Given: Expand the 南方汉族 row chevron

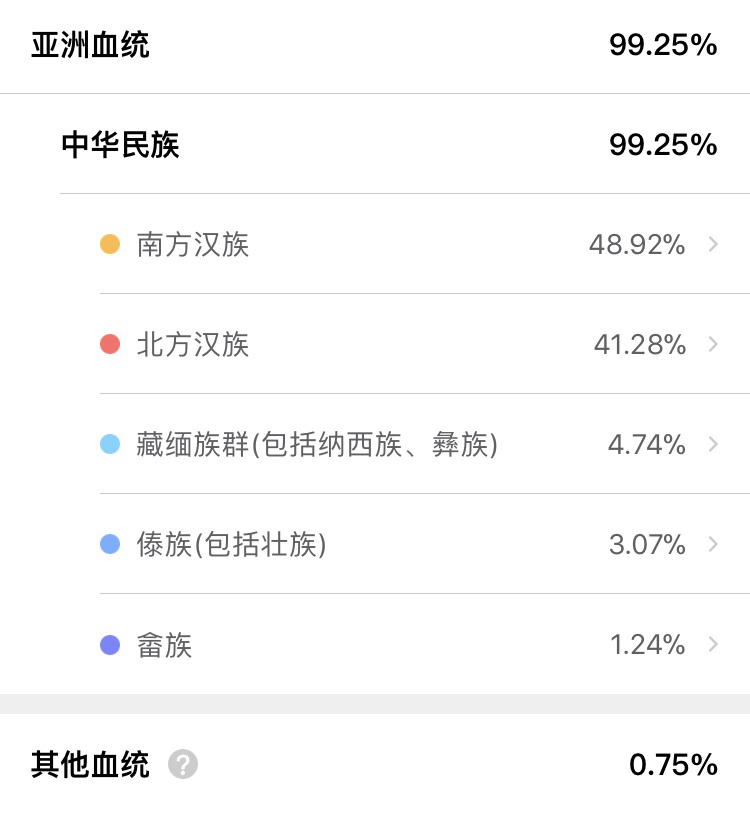Looking at the screenshot, I should point(713,244).
